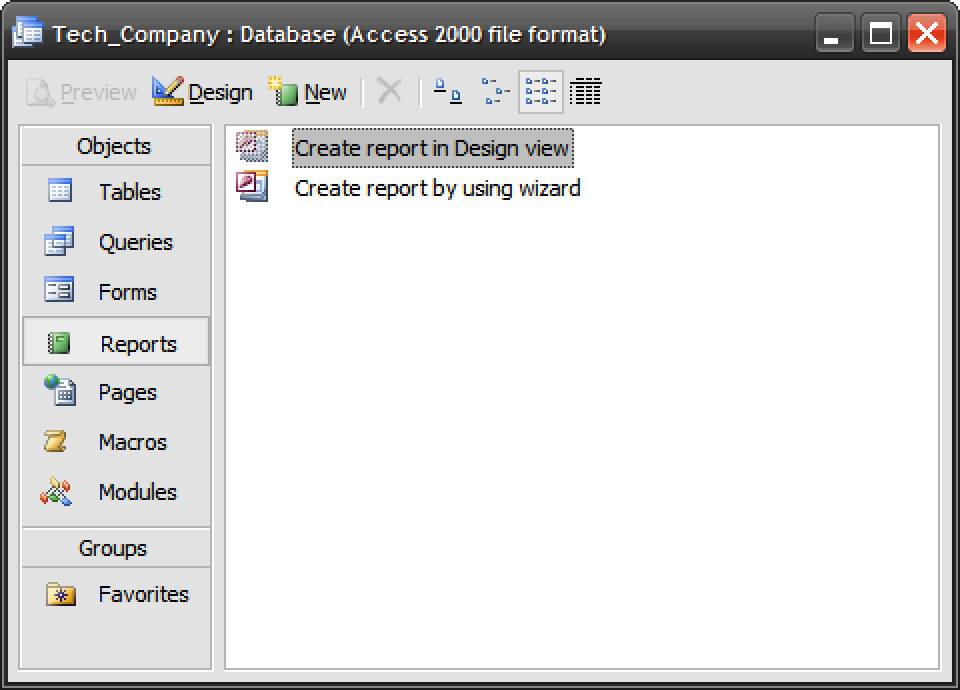Viewport: 960px width, 690px height.
Task: Click the Create report in Design view icon
Action: (254, 146)
